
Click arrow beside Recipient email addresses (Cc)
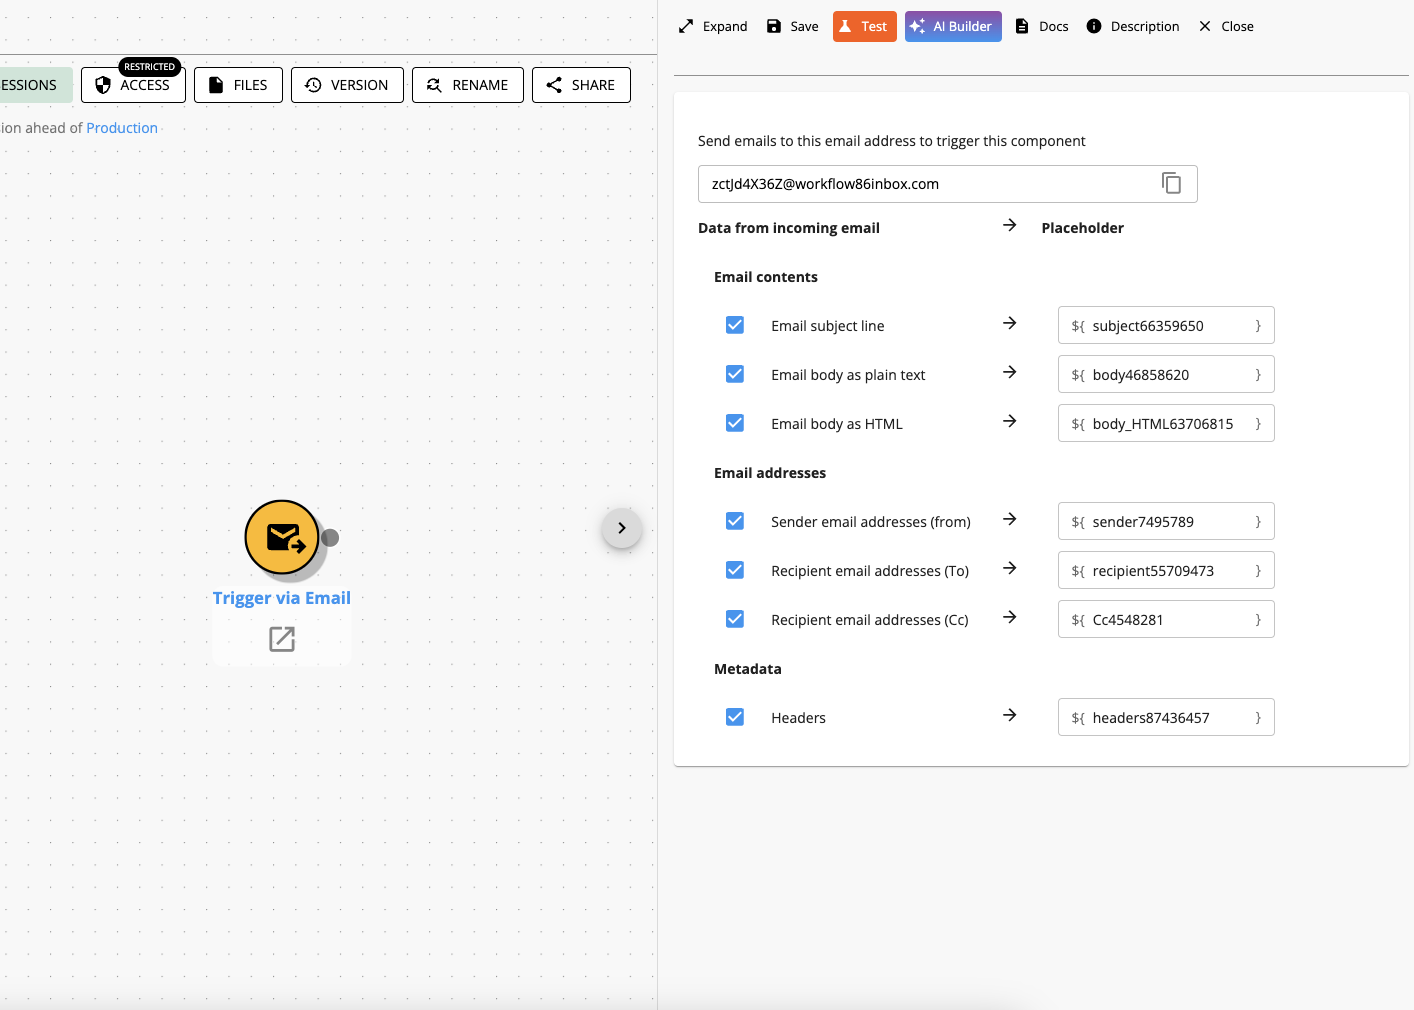[x=1010, y=617]
